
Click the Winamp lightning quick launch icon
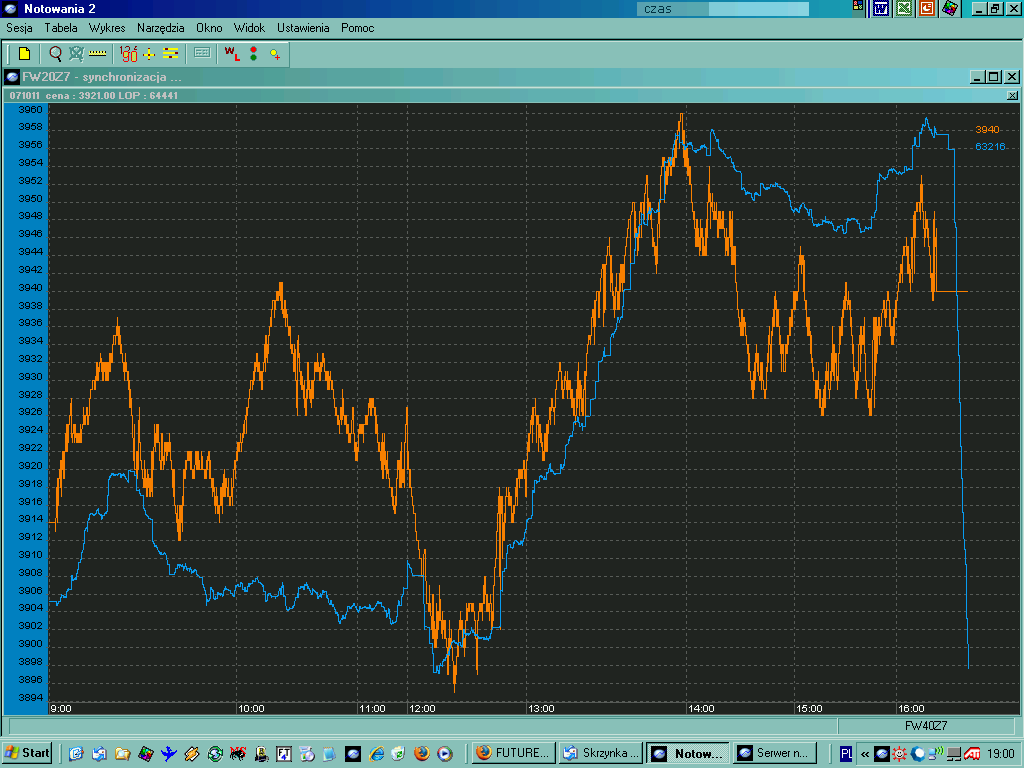pyautogui.click(x=191, y=754)
